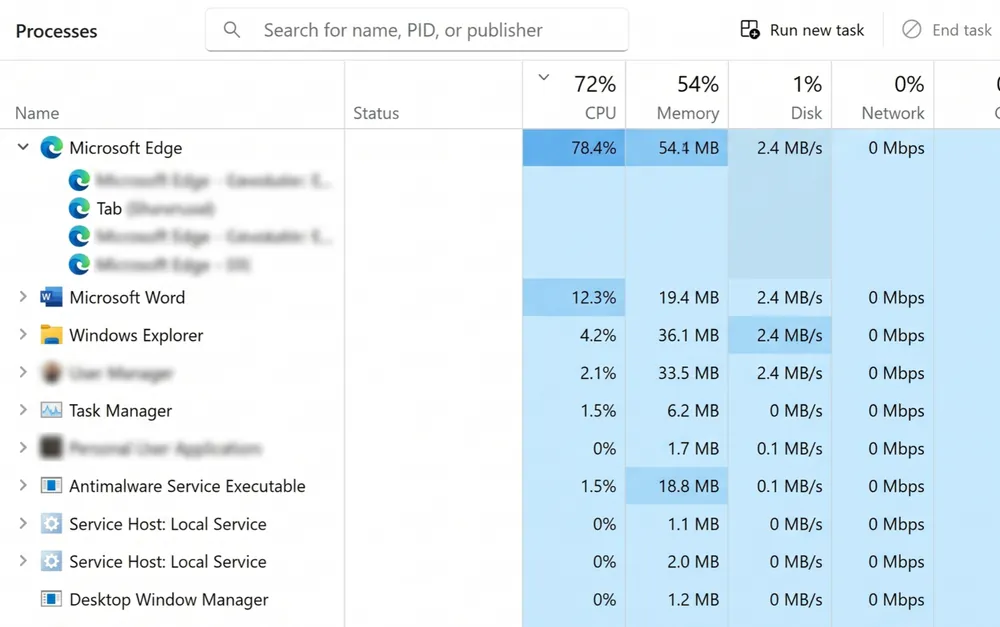Click the Microsoft Word process icon
This screenshot has height=627, width=1000.
[51, 297]
